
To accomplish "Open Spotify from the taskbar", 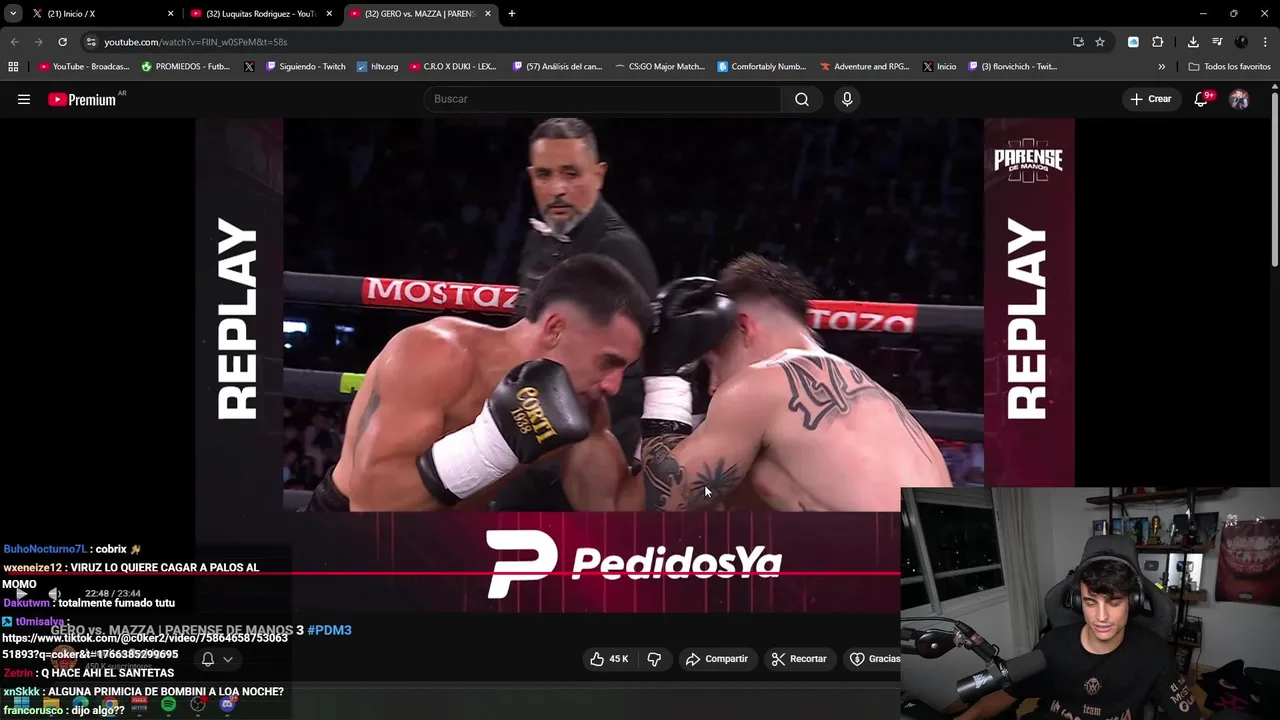I will 168,705.
